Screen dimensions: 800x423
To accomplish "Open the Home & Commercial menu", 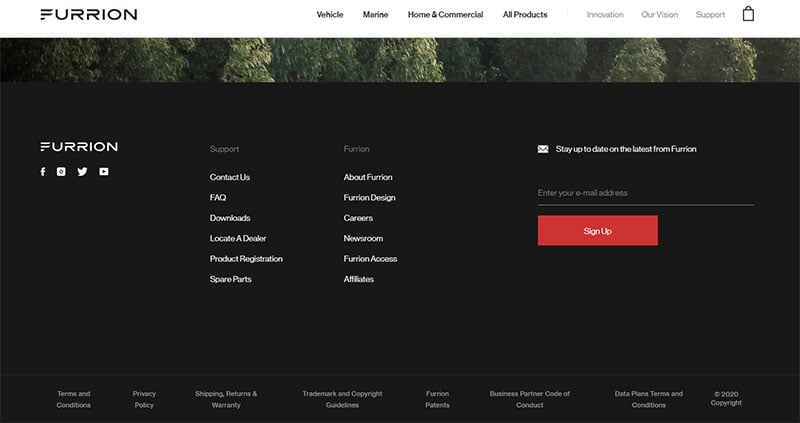I will coord(445,15).
